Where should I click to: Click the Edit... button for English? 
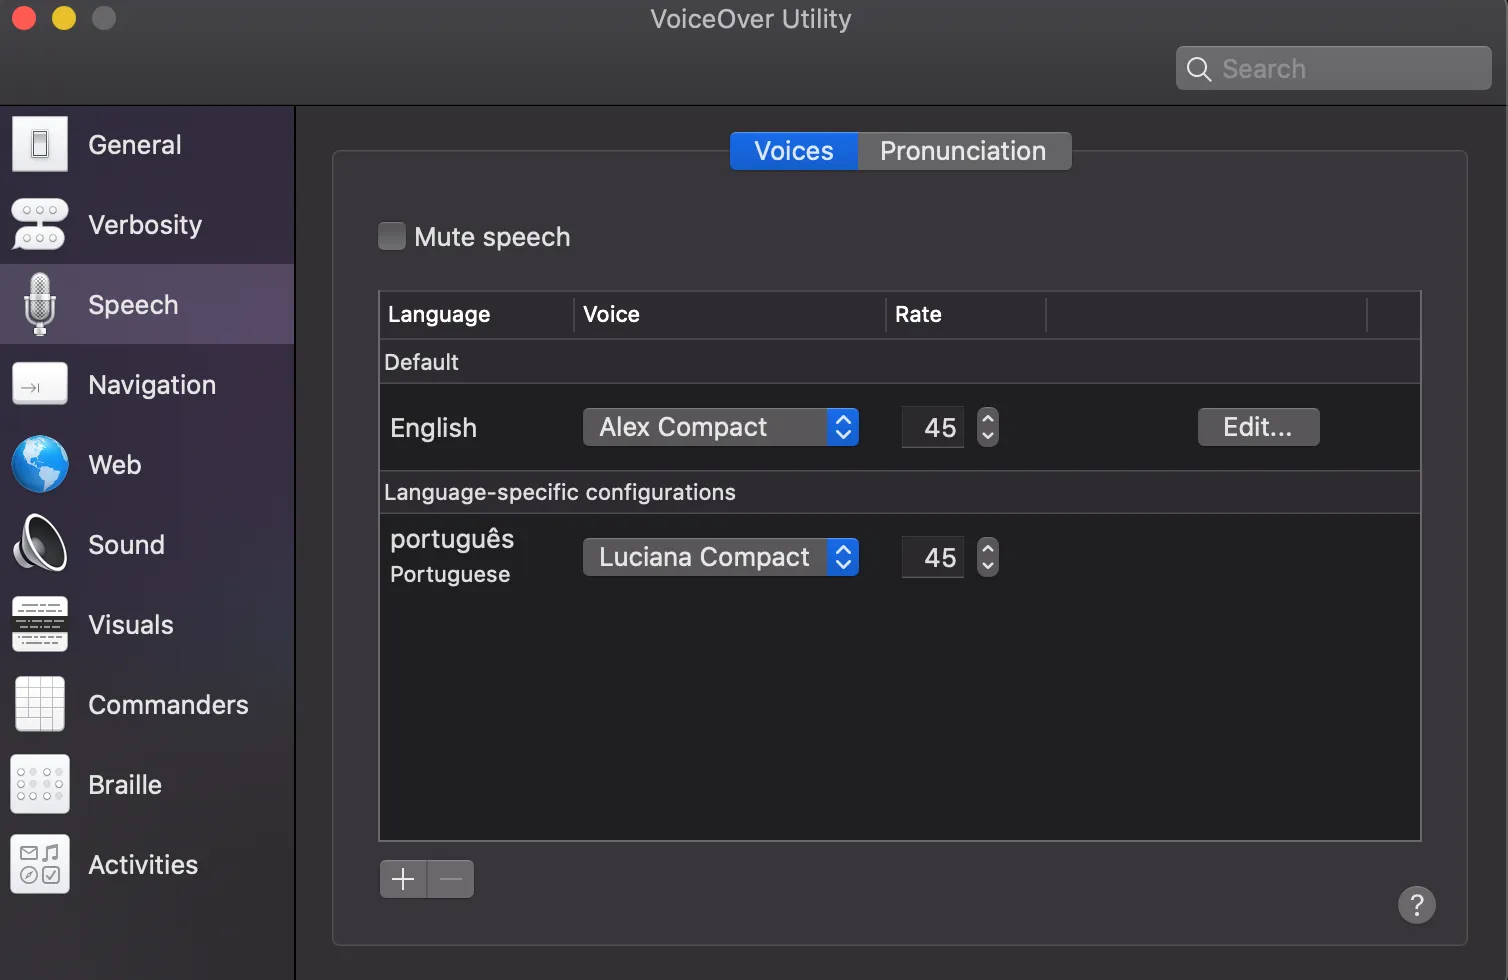tap(1258, 427)
